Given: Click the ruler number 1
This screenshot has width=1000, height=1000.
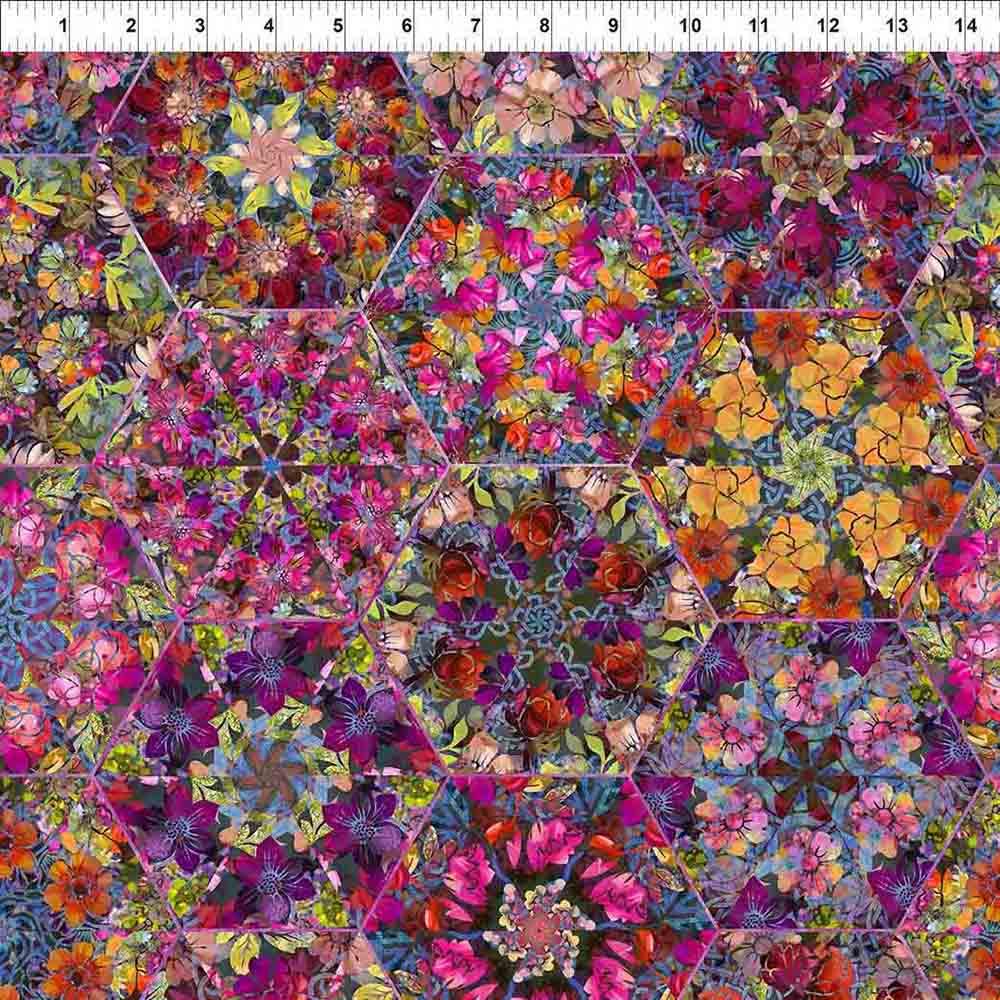Looking at the screenshot, I should (x=62, y=26).
